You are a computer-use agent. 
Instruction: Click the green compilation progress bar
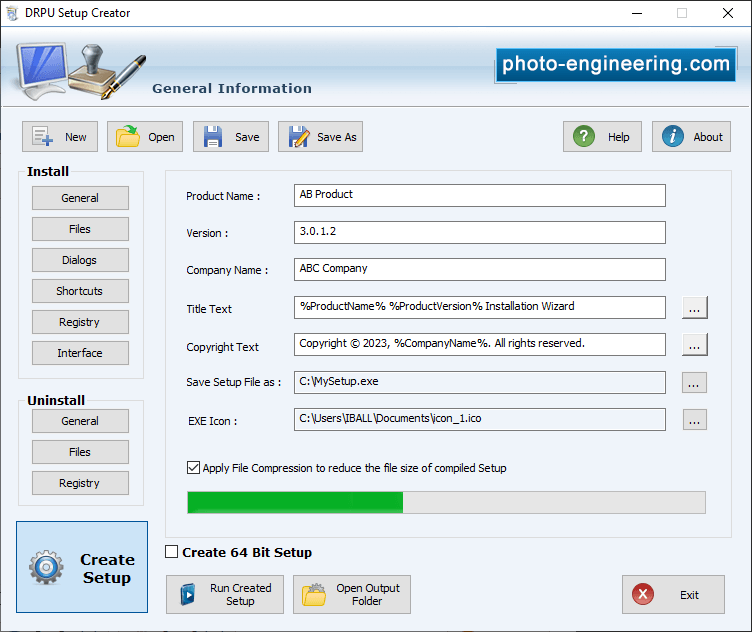pos(446,503)
